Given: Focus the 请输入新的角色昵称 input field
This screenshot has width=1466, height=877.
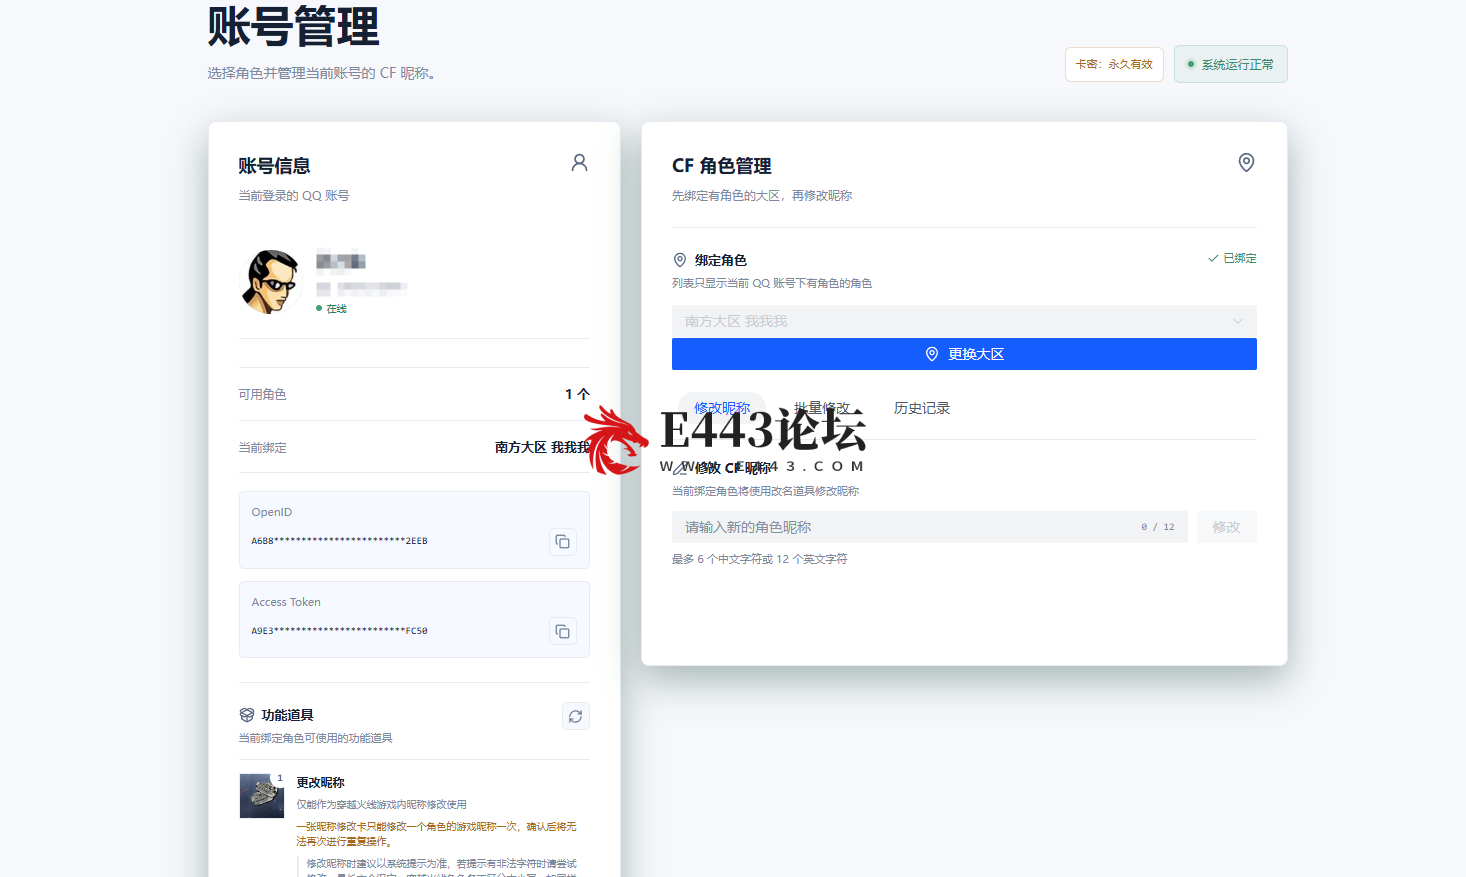Looking at the screenshot, I should [930, 527].
